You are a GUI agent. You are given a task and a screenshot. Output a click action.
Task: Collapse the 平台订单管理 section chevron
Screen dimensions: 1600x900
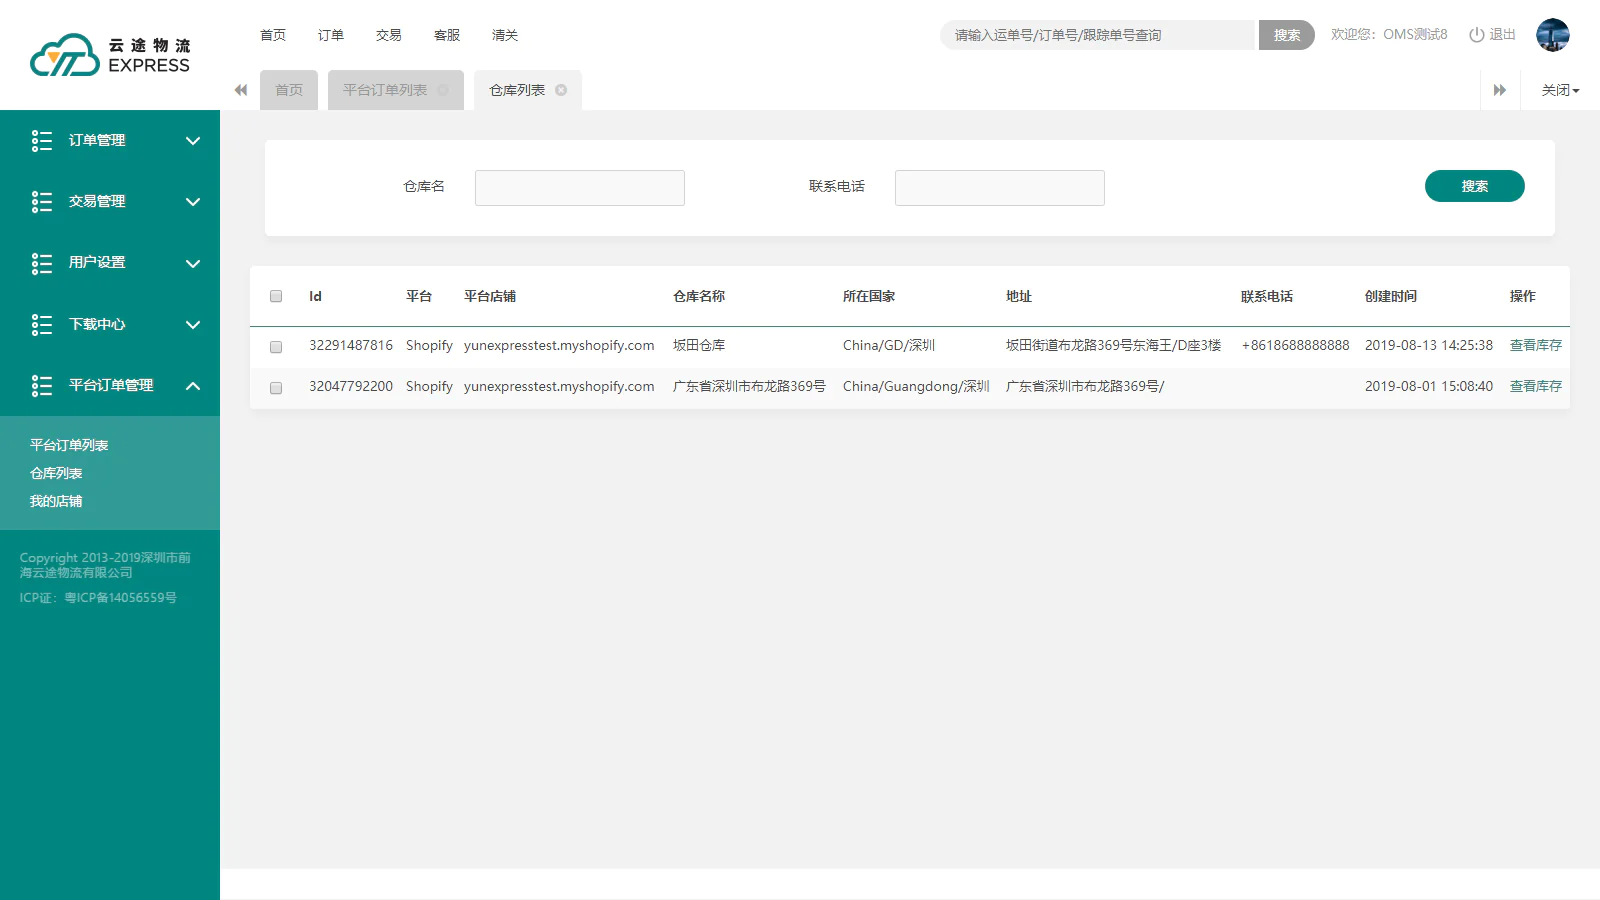pos(193,386)
